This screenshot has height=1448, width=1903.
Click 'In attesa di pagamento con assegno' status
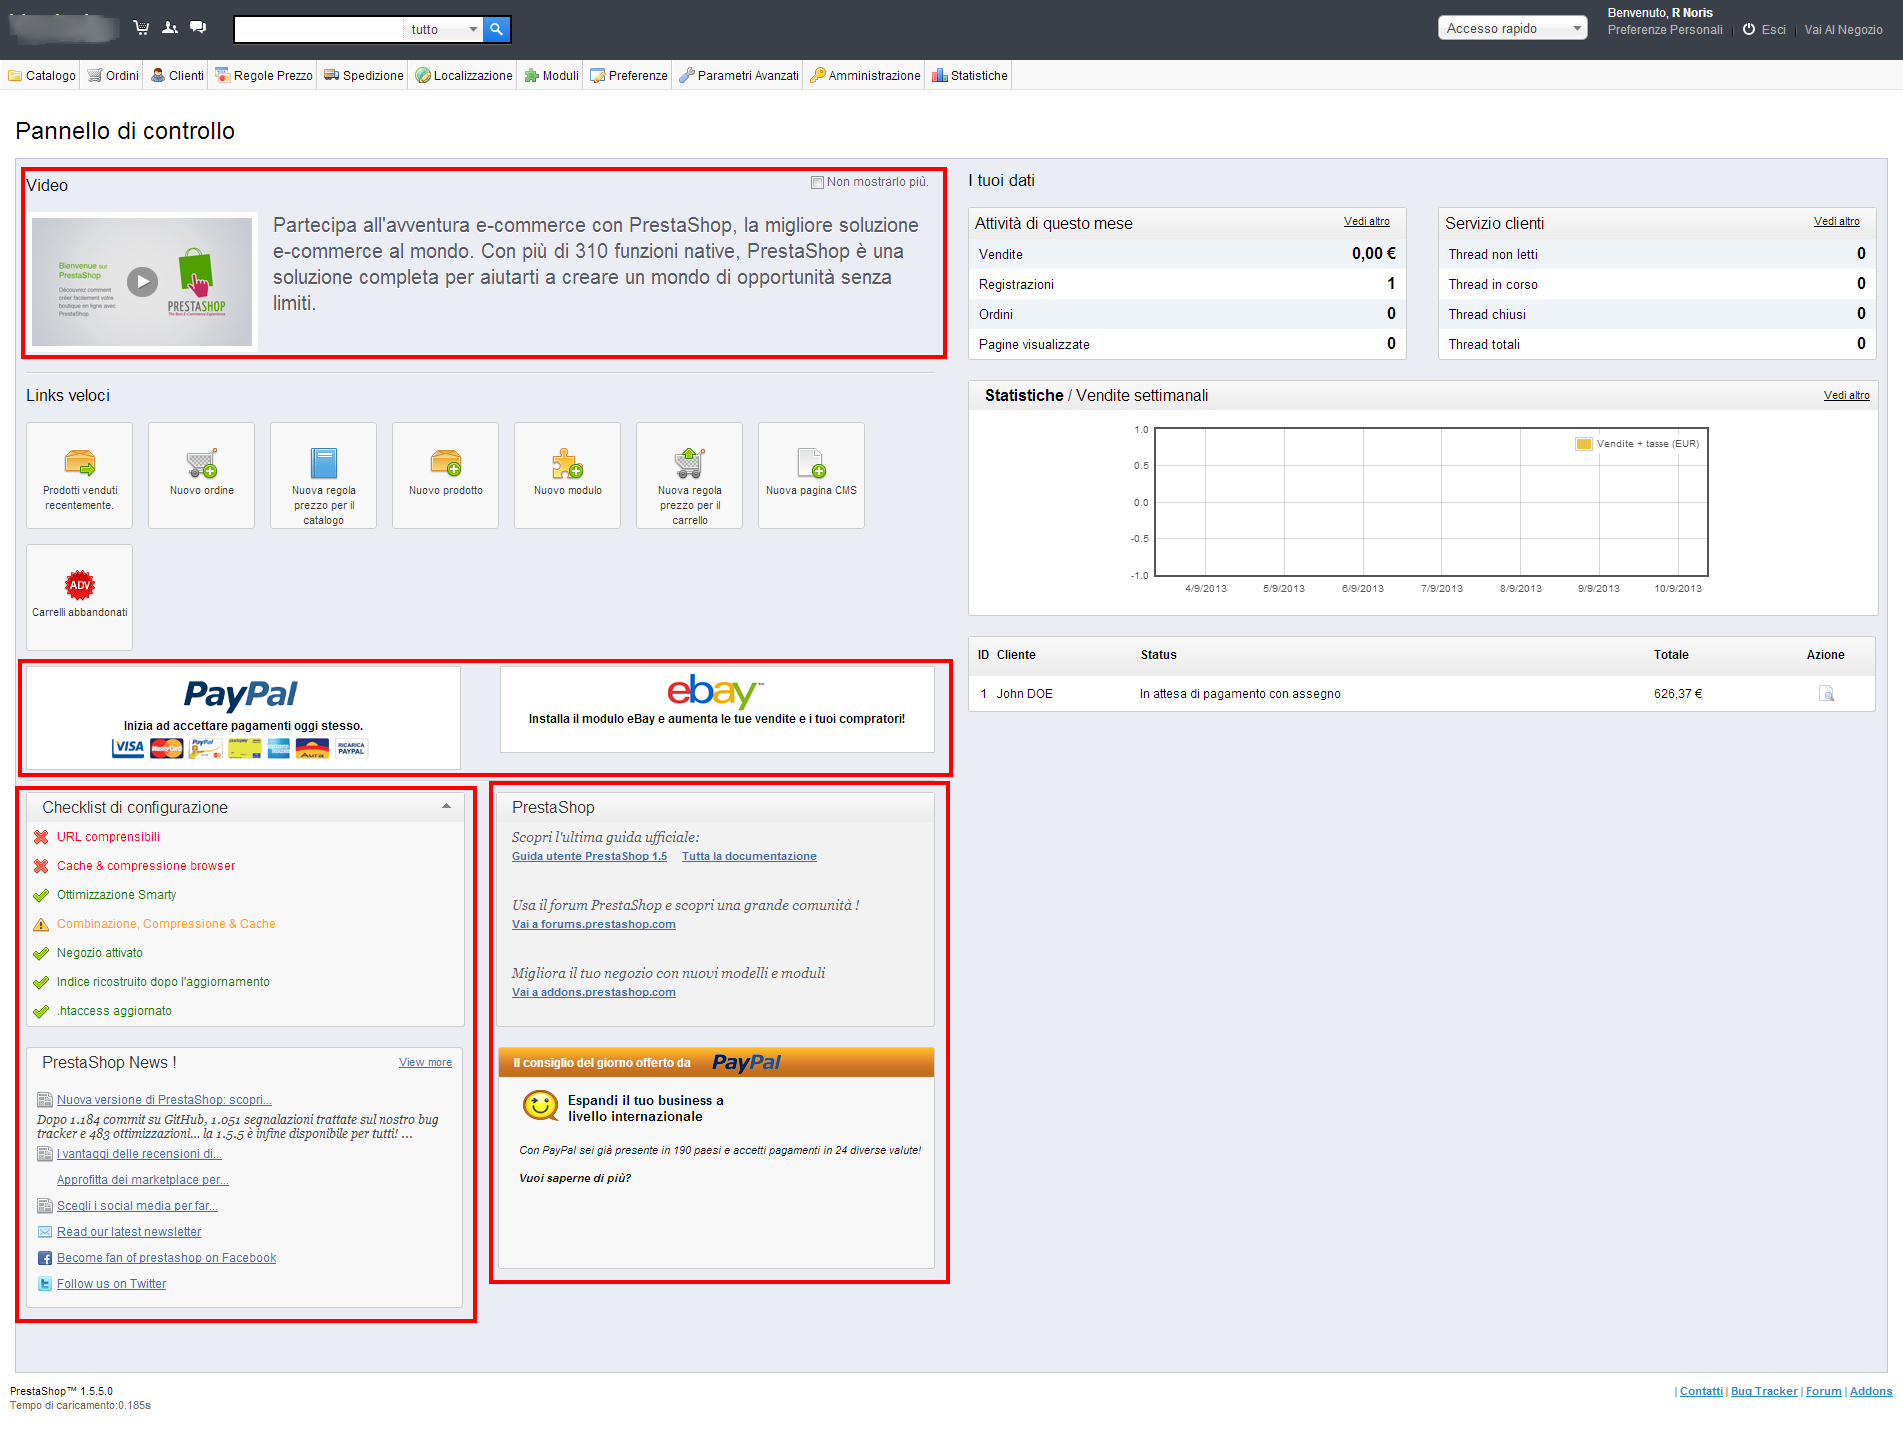(1240, 694)
